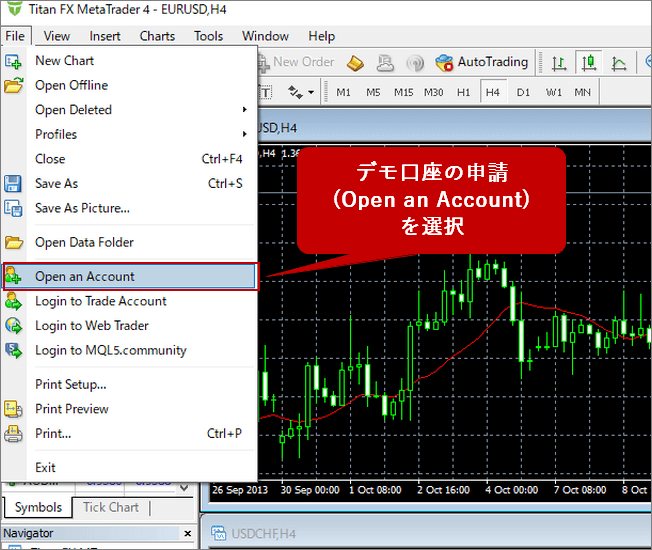Select the H4 timeframe

(493, 92)
